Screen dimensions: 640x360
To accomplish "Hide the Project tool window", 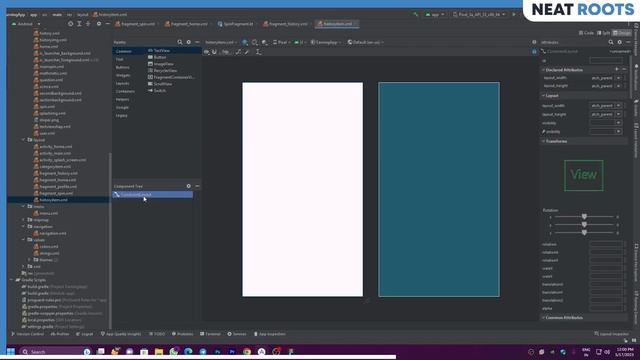I will tap(107, 24).
